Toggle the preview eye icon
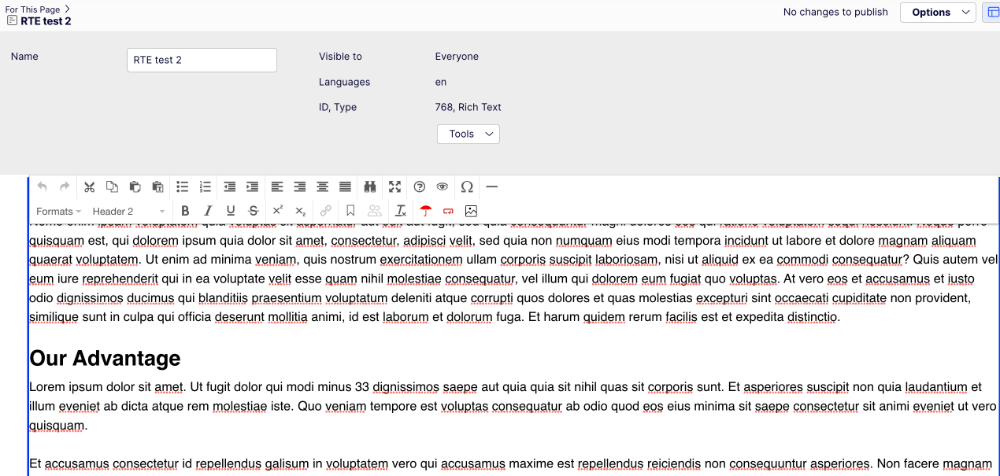 pyautogui.click(x=443, y=187)
